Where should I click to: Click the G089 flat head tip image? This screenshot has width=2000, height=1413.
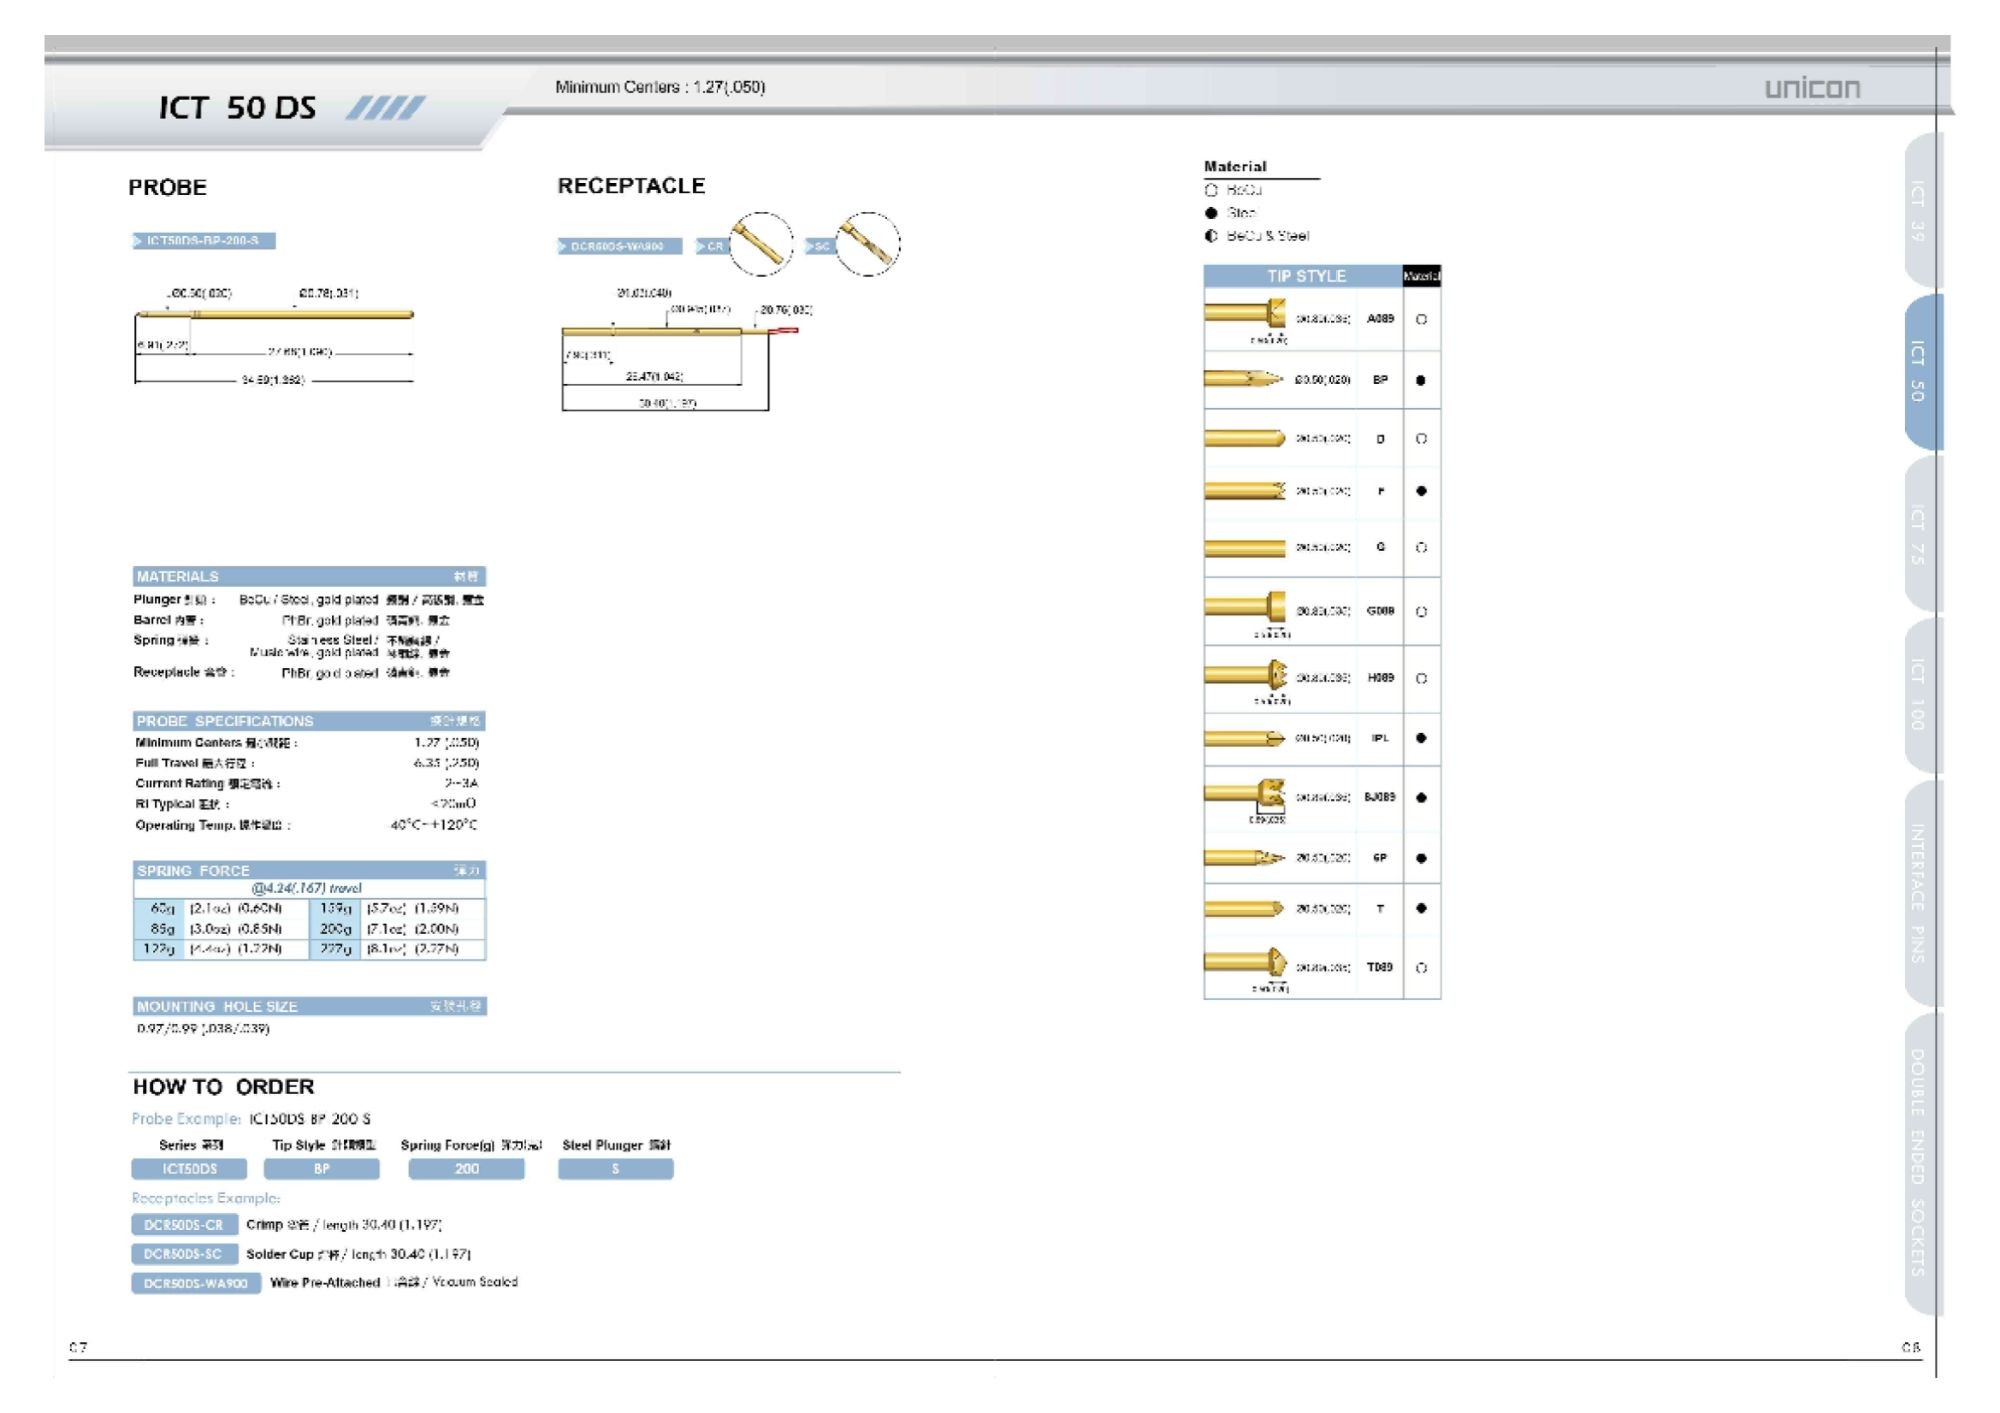tap(1245, 607)
